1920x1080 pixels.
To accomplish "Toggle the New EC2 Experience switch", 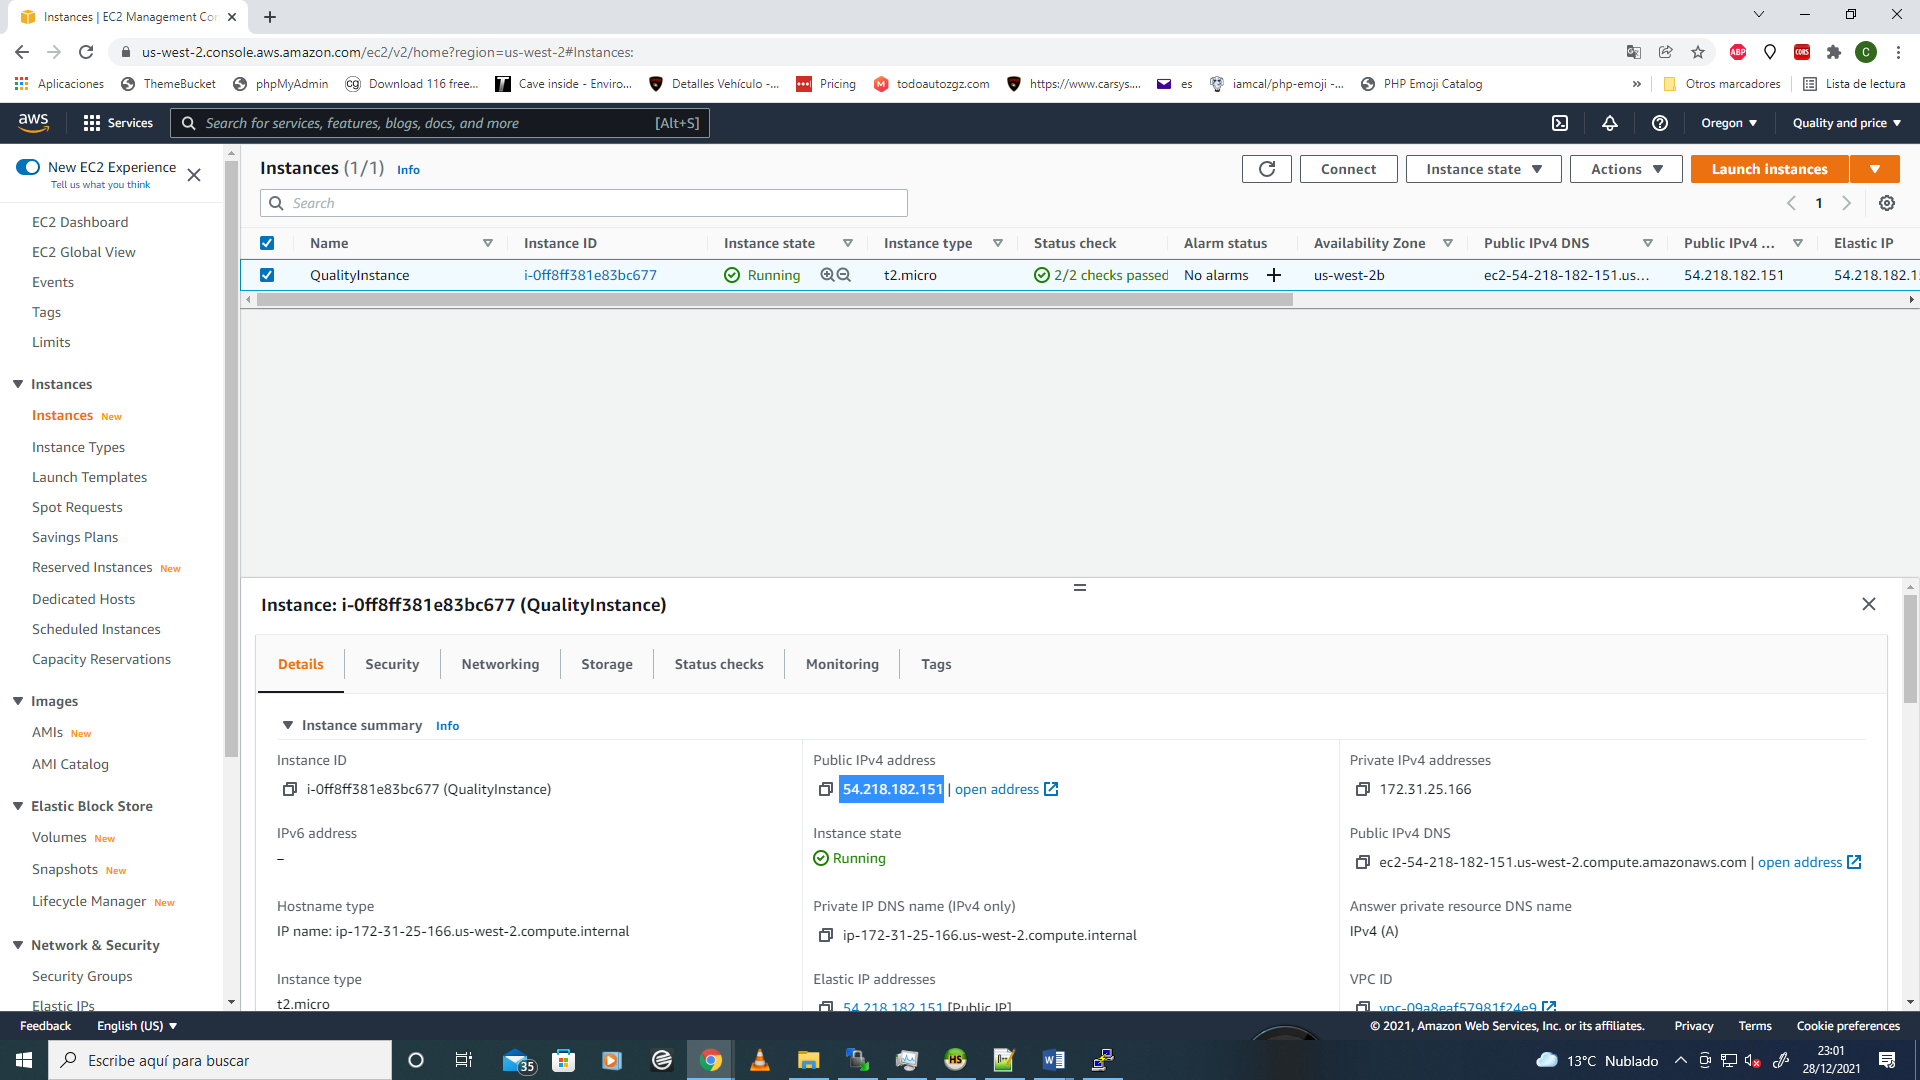I will pyautogui.click(x=28, y=167).
